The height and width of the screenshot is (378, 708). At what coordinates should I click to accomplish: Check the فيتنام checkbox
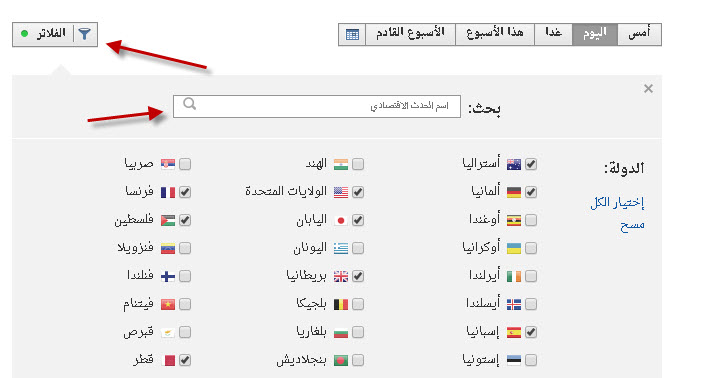pos(185,304)
